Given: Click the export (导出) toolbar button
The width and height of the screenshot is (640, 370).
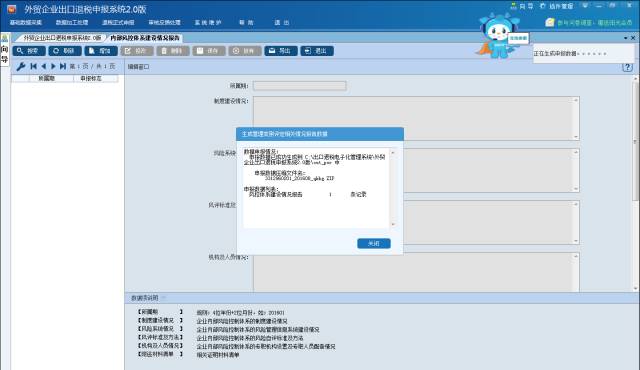Looking at the screenshot, I should [x=281, y=51].
